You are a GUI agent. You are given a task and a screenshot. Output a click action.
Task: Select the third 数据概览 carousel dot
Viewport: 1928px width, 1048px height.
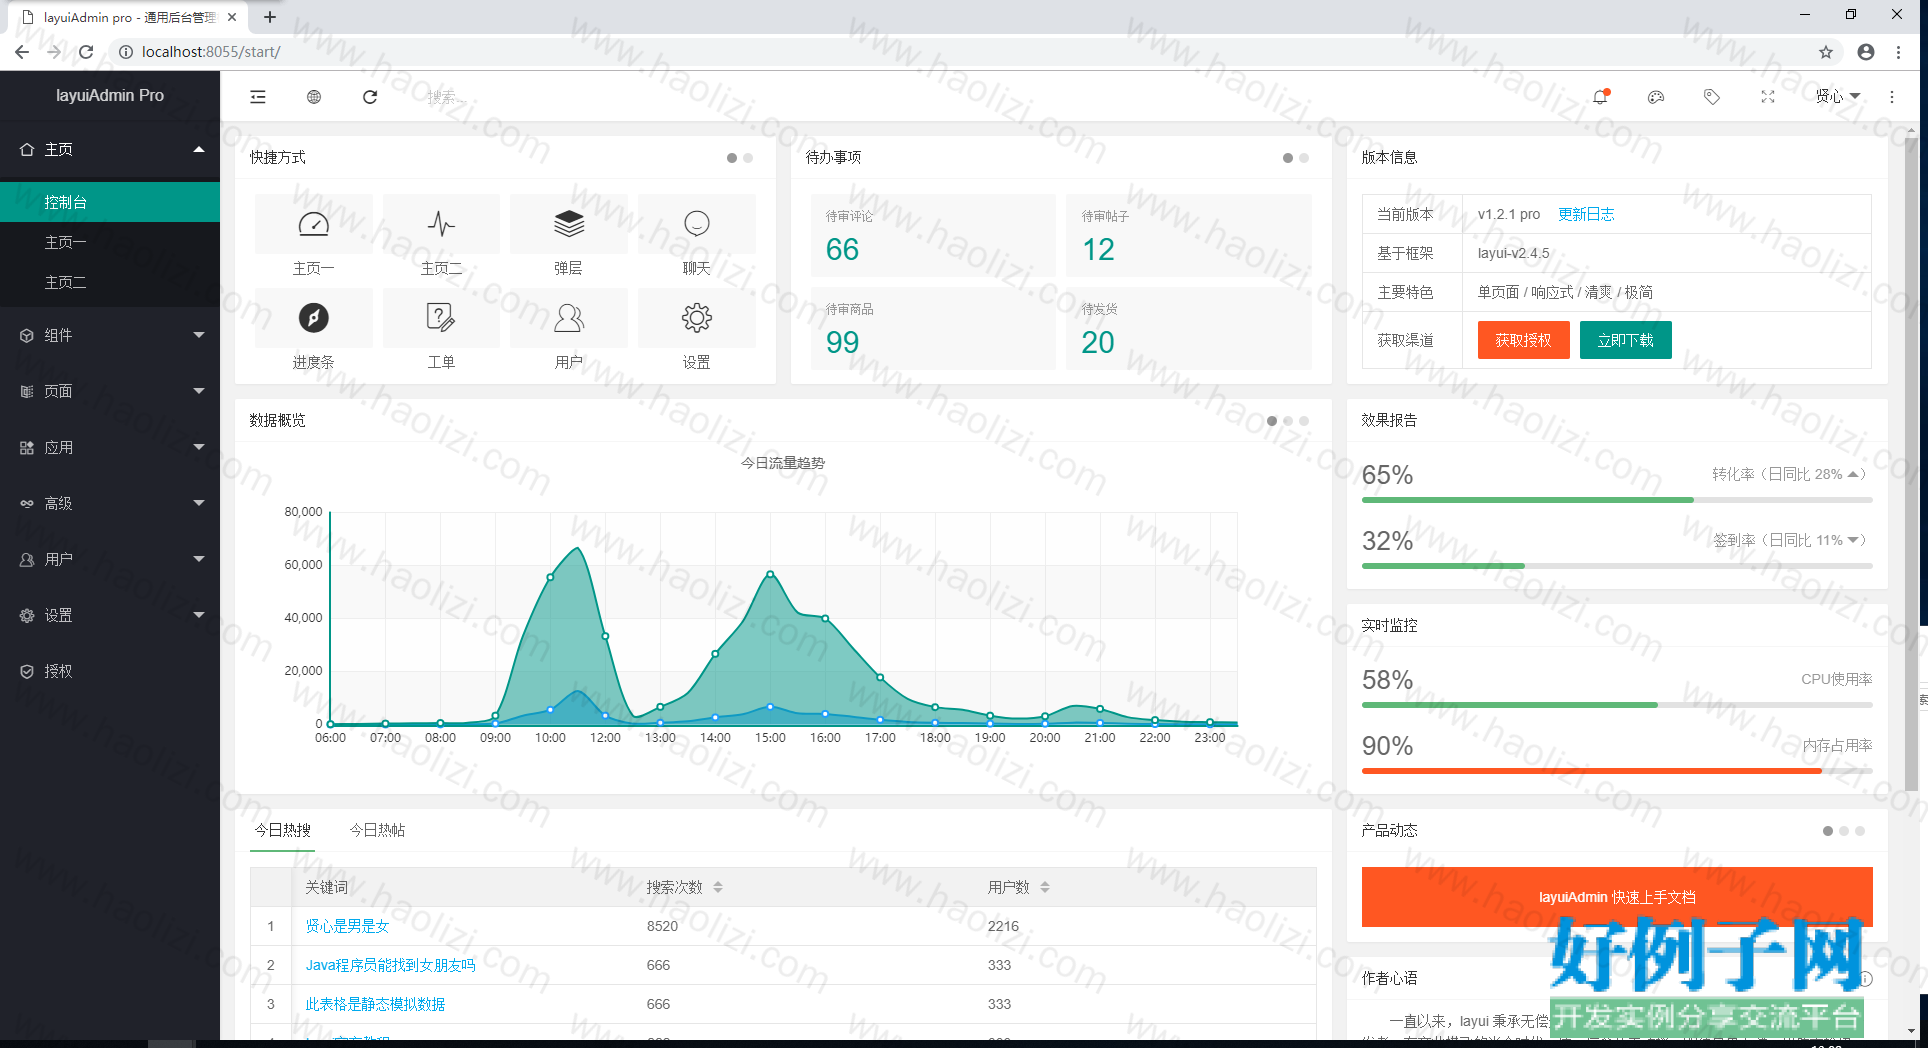click(1304, 421)
